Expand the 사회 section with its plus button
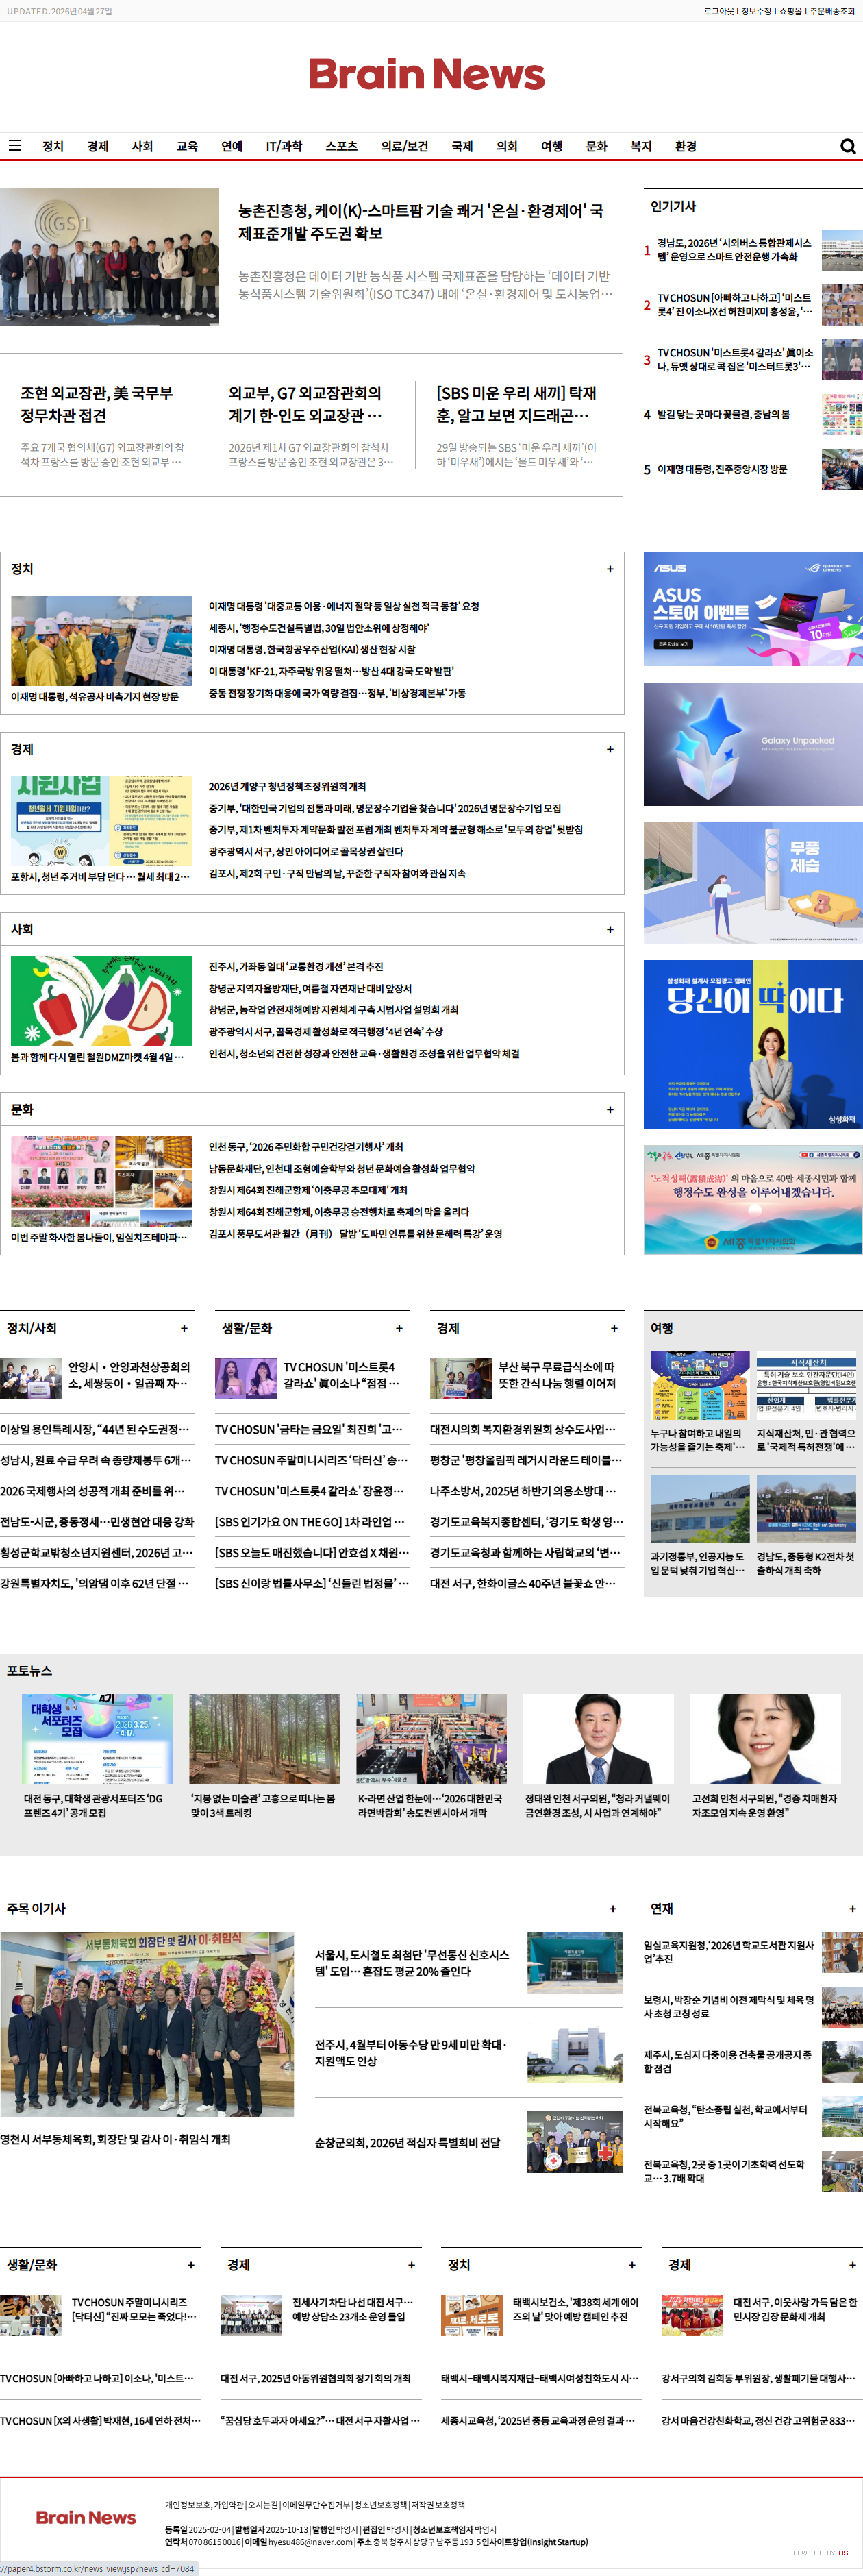The height and width of the screenshot is (2576, 863). (x=610, y=929)
